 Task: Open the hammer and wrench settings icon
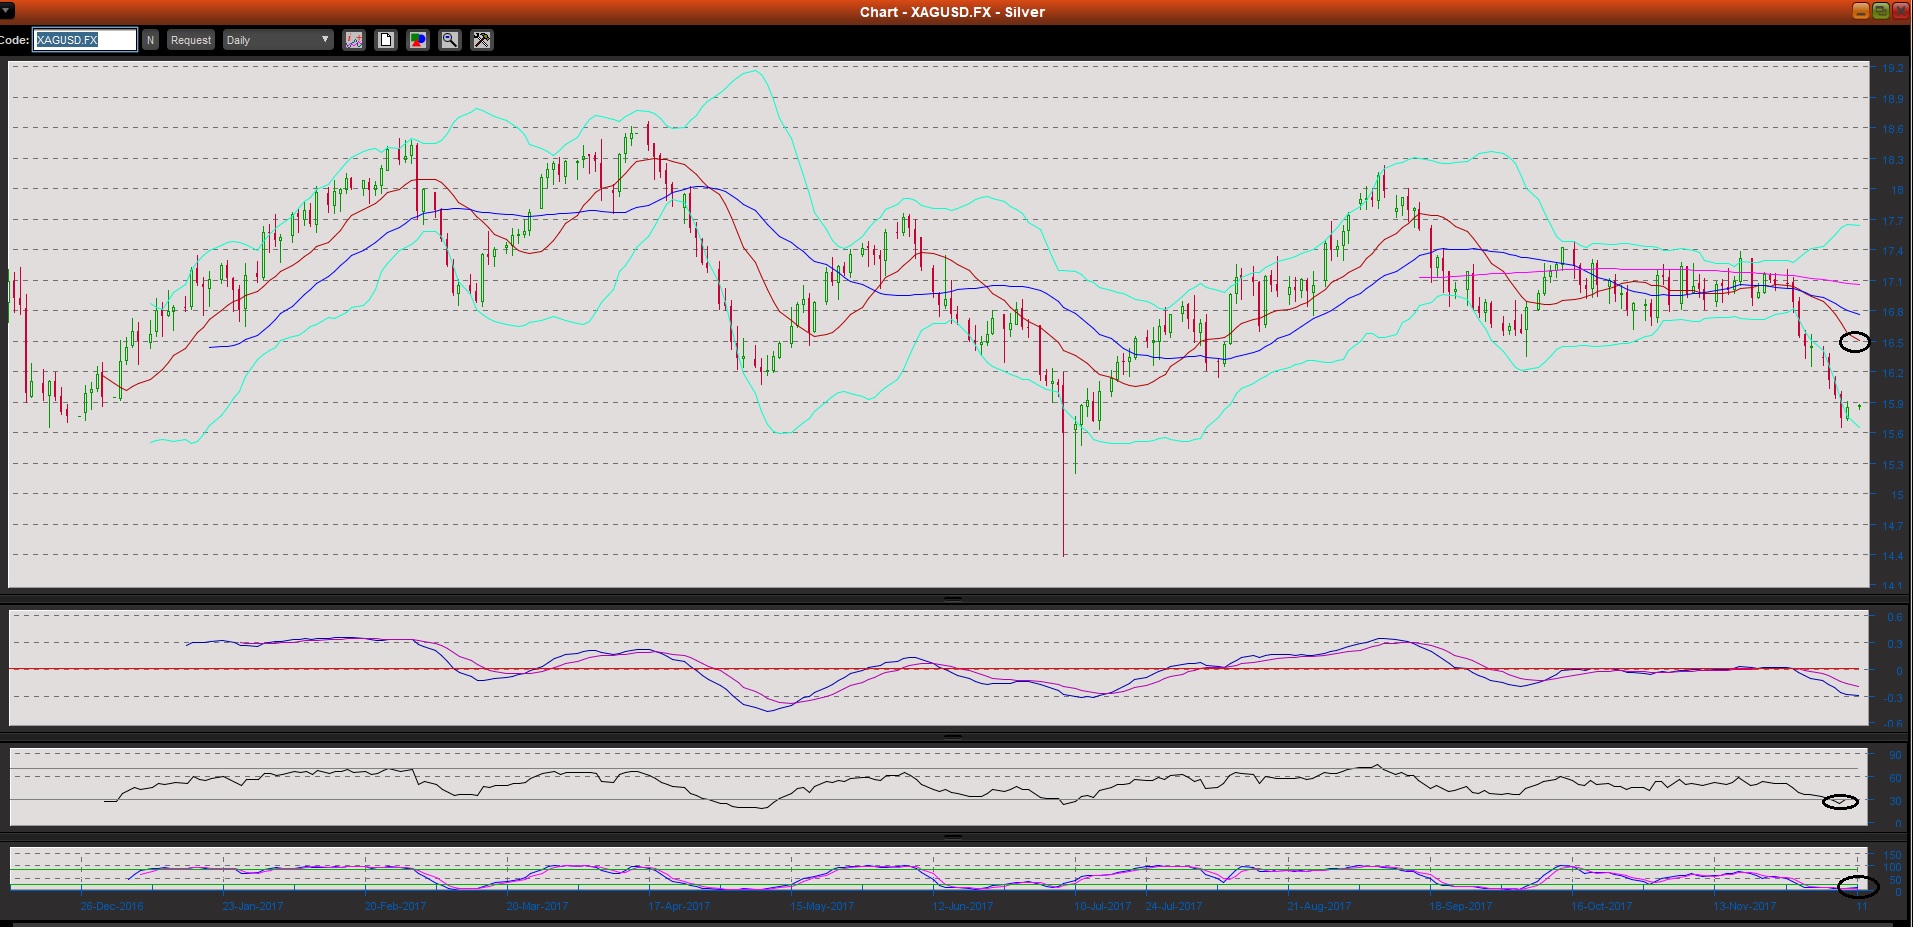(482, 40)
